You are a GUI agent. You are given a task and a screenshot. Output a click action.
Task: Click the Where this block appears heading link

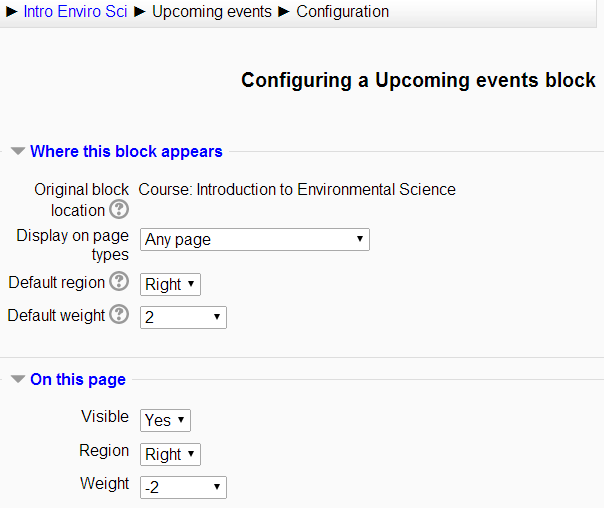click(x=126, y=151)
